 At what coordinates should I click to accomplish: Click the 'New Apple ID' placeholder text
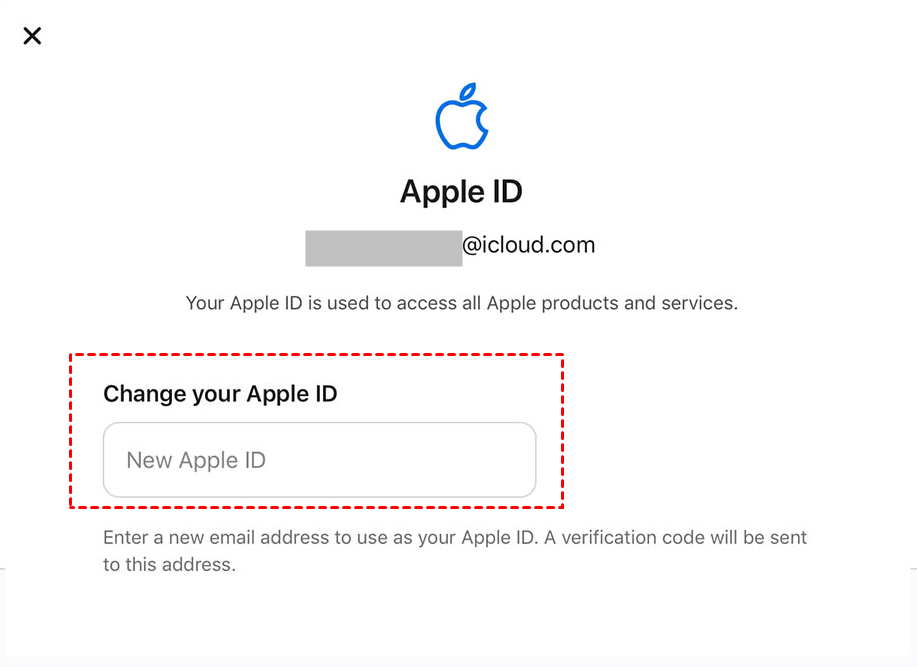pos(196,460)
